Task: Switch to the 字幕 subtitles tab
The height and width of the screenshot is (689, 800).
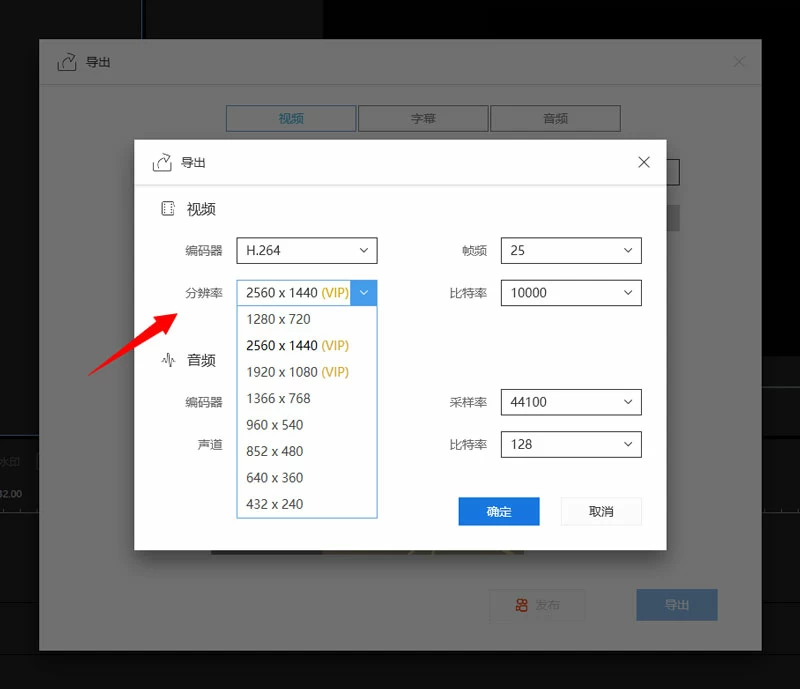Action: click(x=422, y=118)
